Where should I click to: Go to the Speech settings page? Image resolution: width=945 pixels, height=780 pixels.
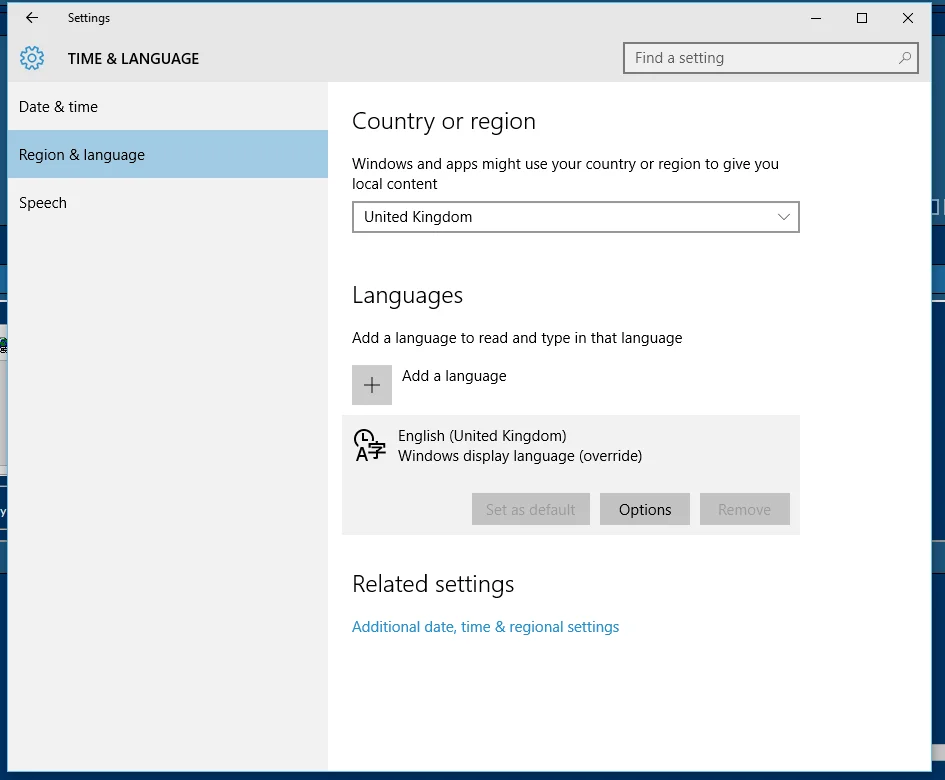(x=168, y=203)
